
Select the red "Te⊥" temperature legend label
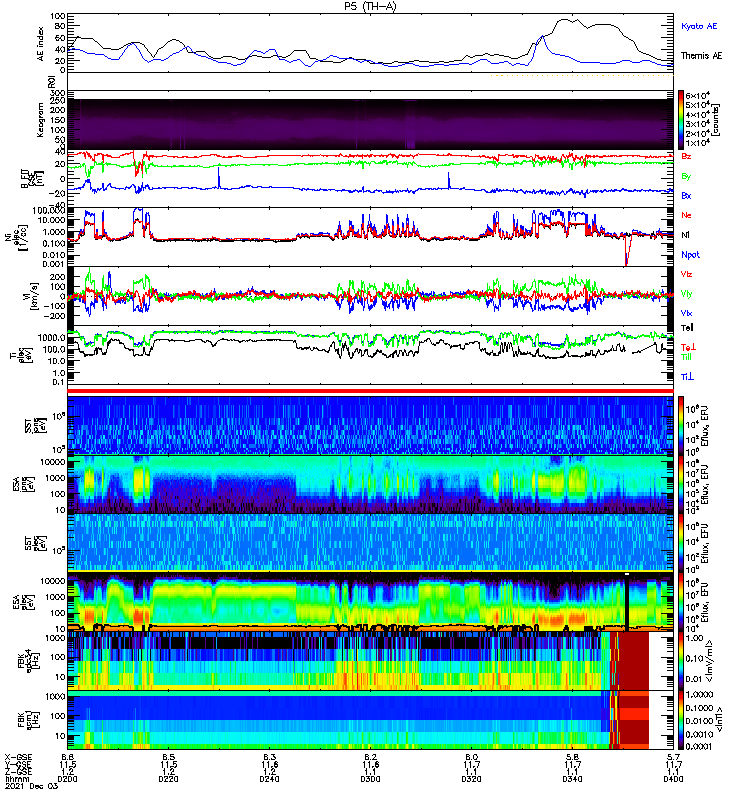coord(688,347)
